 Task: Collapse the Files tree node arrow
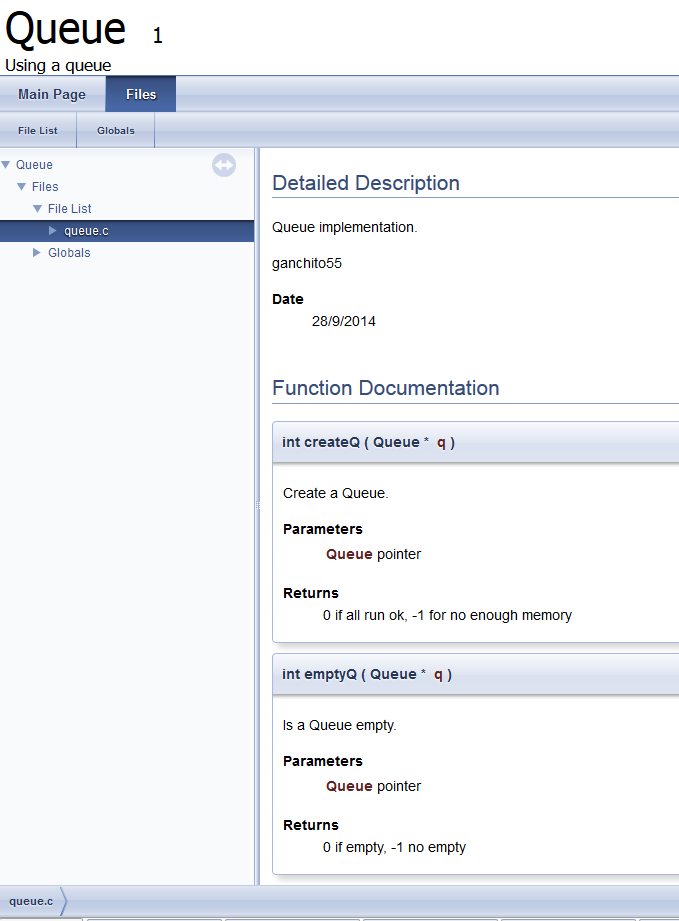(22, 187)
